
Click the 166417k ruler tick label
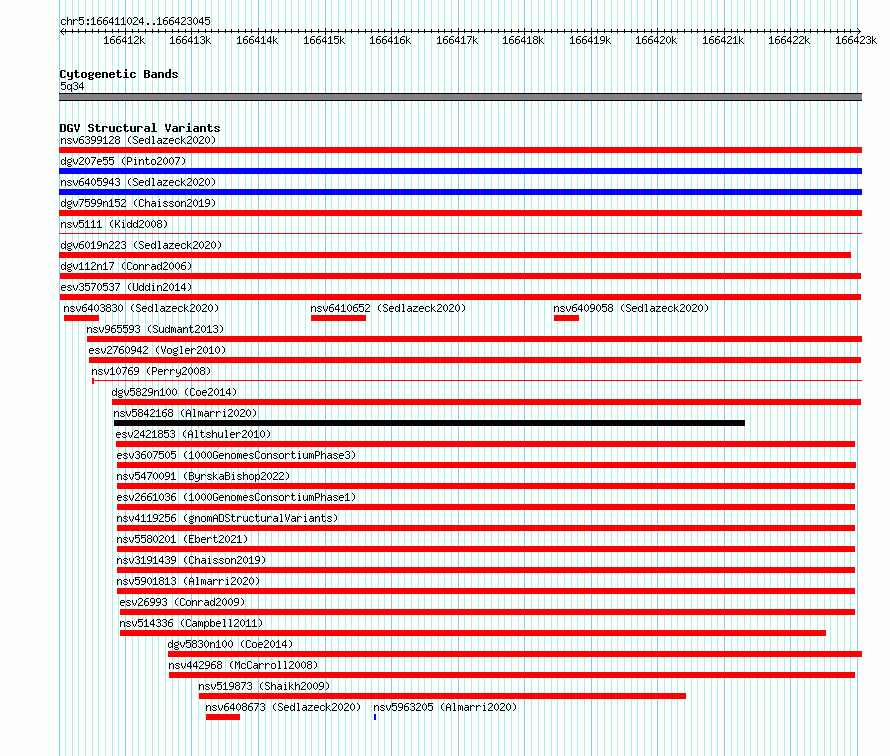coord(457,40)
